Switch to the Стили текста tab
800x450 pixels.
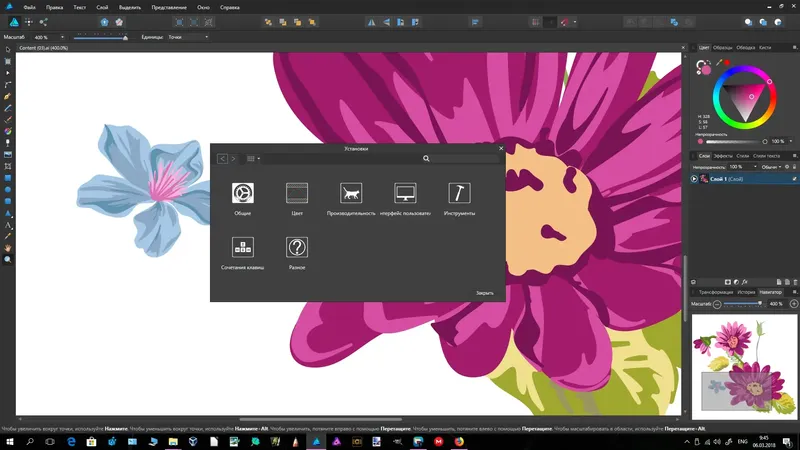[x=766, y=156]
